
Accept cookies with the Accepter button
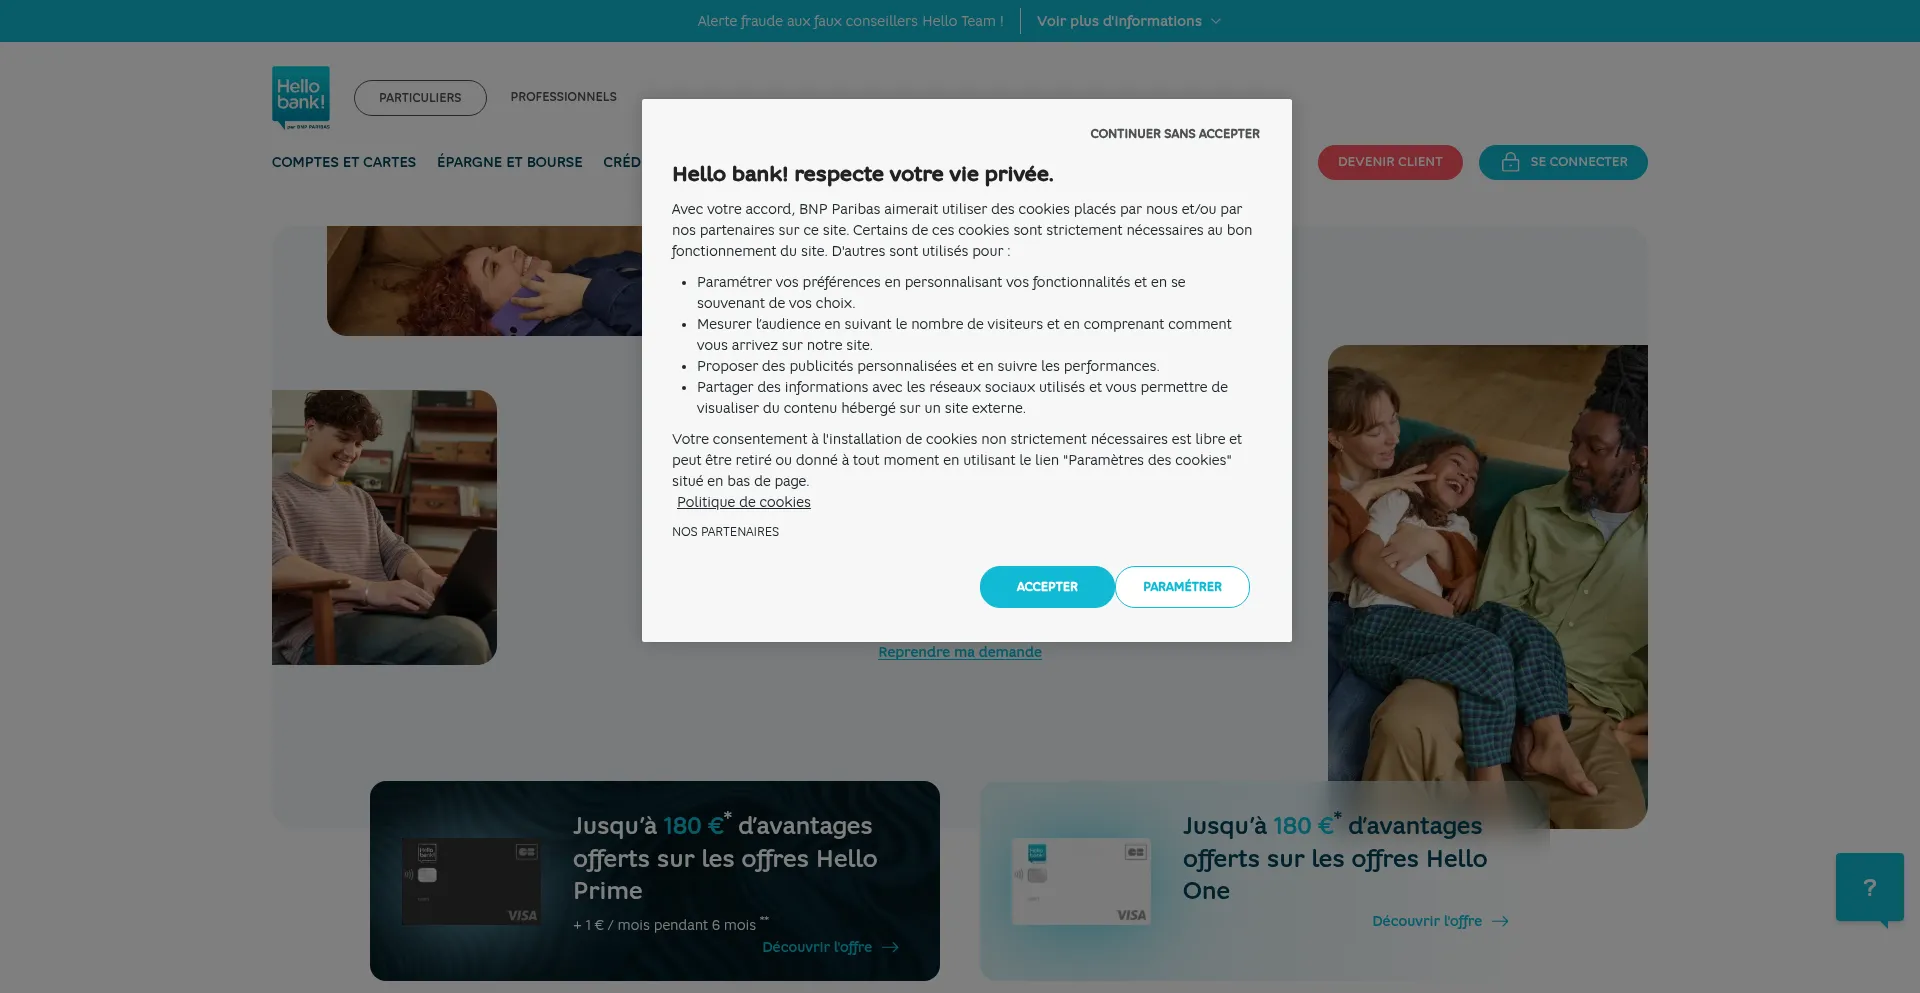coord(1046,587)
